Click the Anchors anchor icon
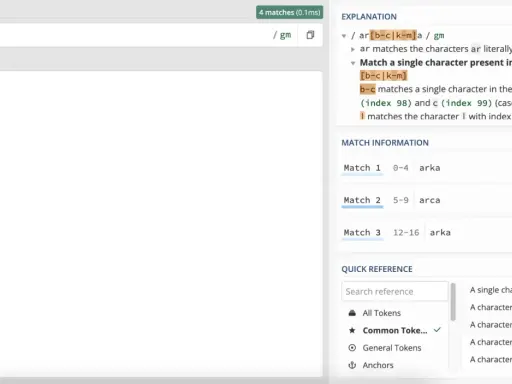The height and width of the screenshot is (384, 512). [x=352, y=365]
